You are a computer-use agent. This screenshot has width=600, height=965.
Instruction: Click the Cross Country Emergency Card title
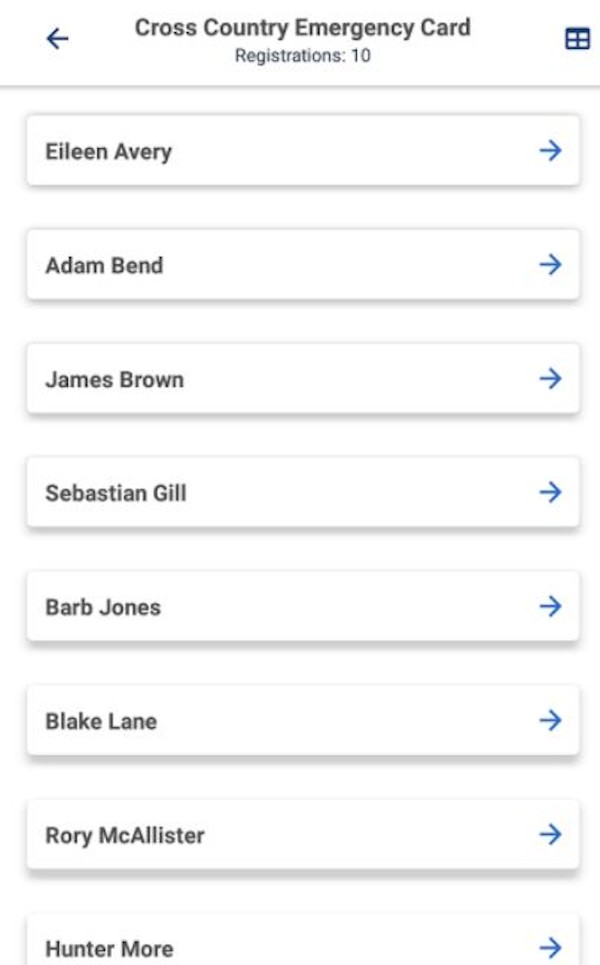302,27
